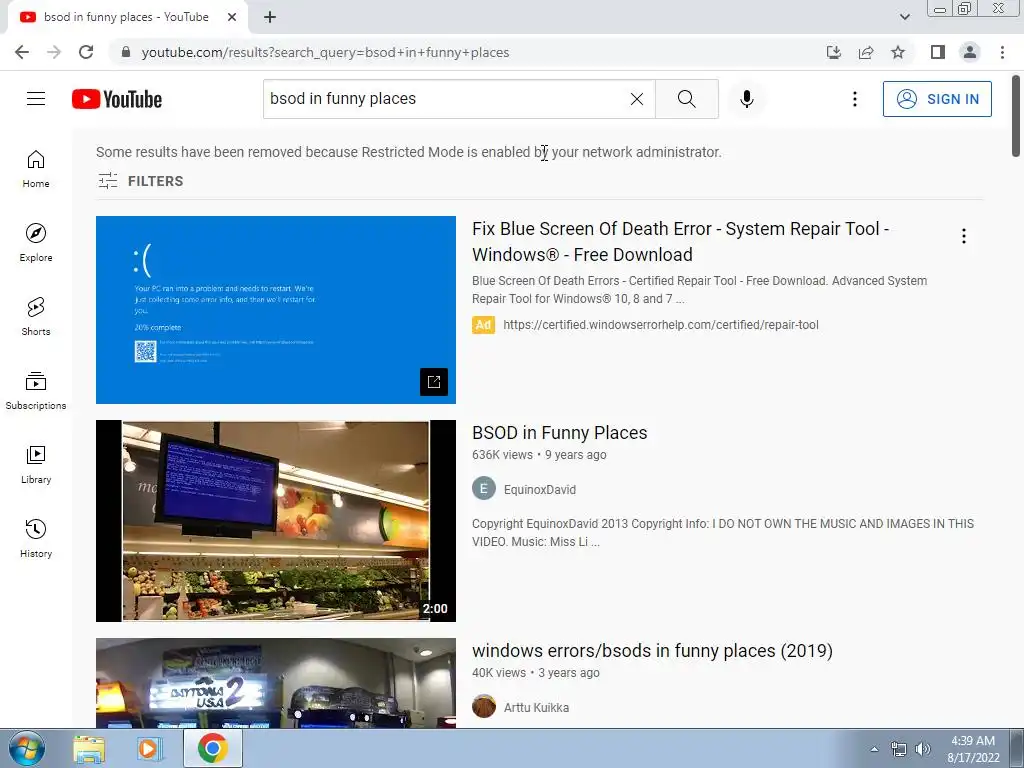Open the volume speaker tray icon
1024x768 pixels.
point(923,749)
